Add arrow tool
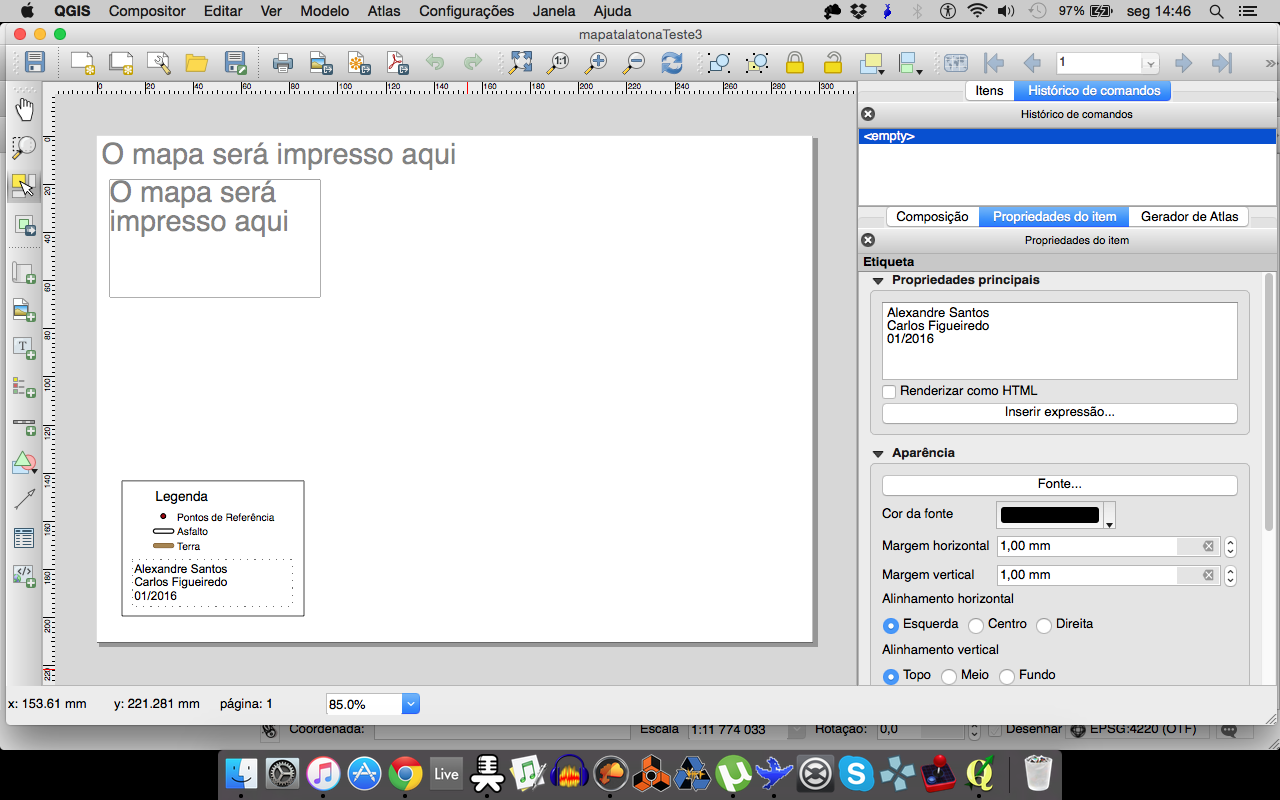This screenshot has height=800, width=1280. tap(24, 499)
